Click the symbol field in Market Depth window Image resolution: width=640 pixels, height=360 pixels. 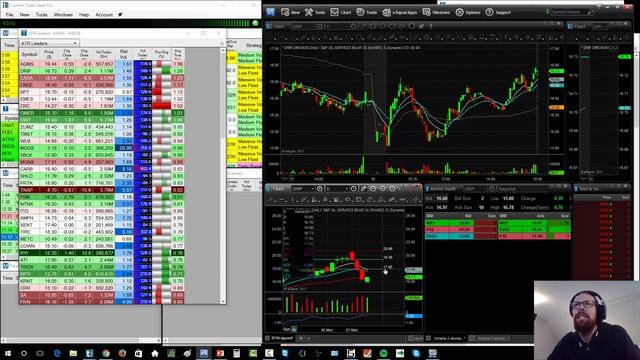point(475,189)
